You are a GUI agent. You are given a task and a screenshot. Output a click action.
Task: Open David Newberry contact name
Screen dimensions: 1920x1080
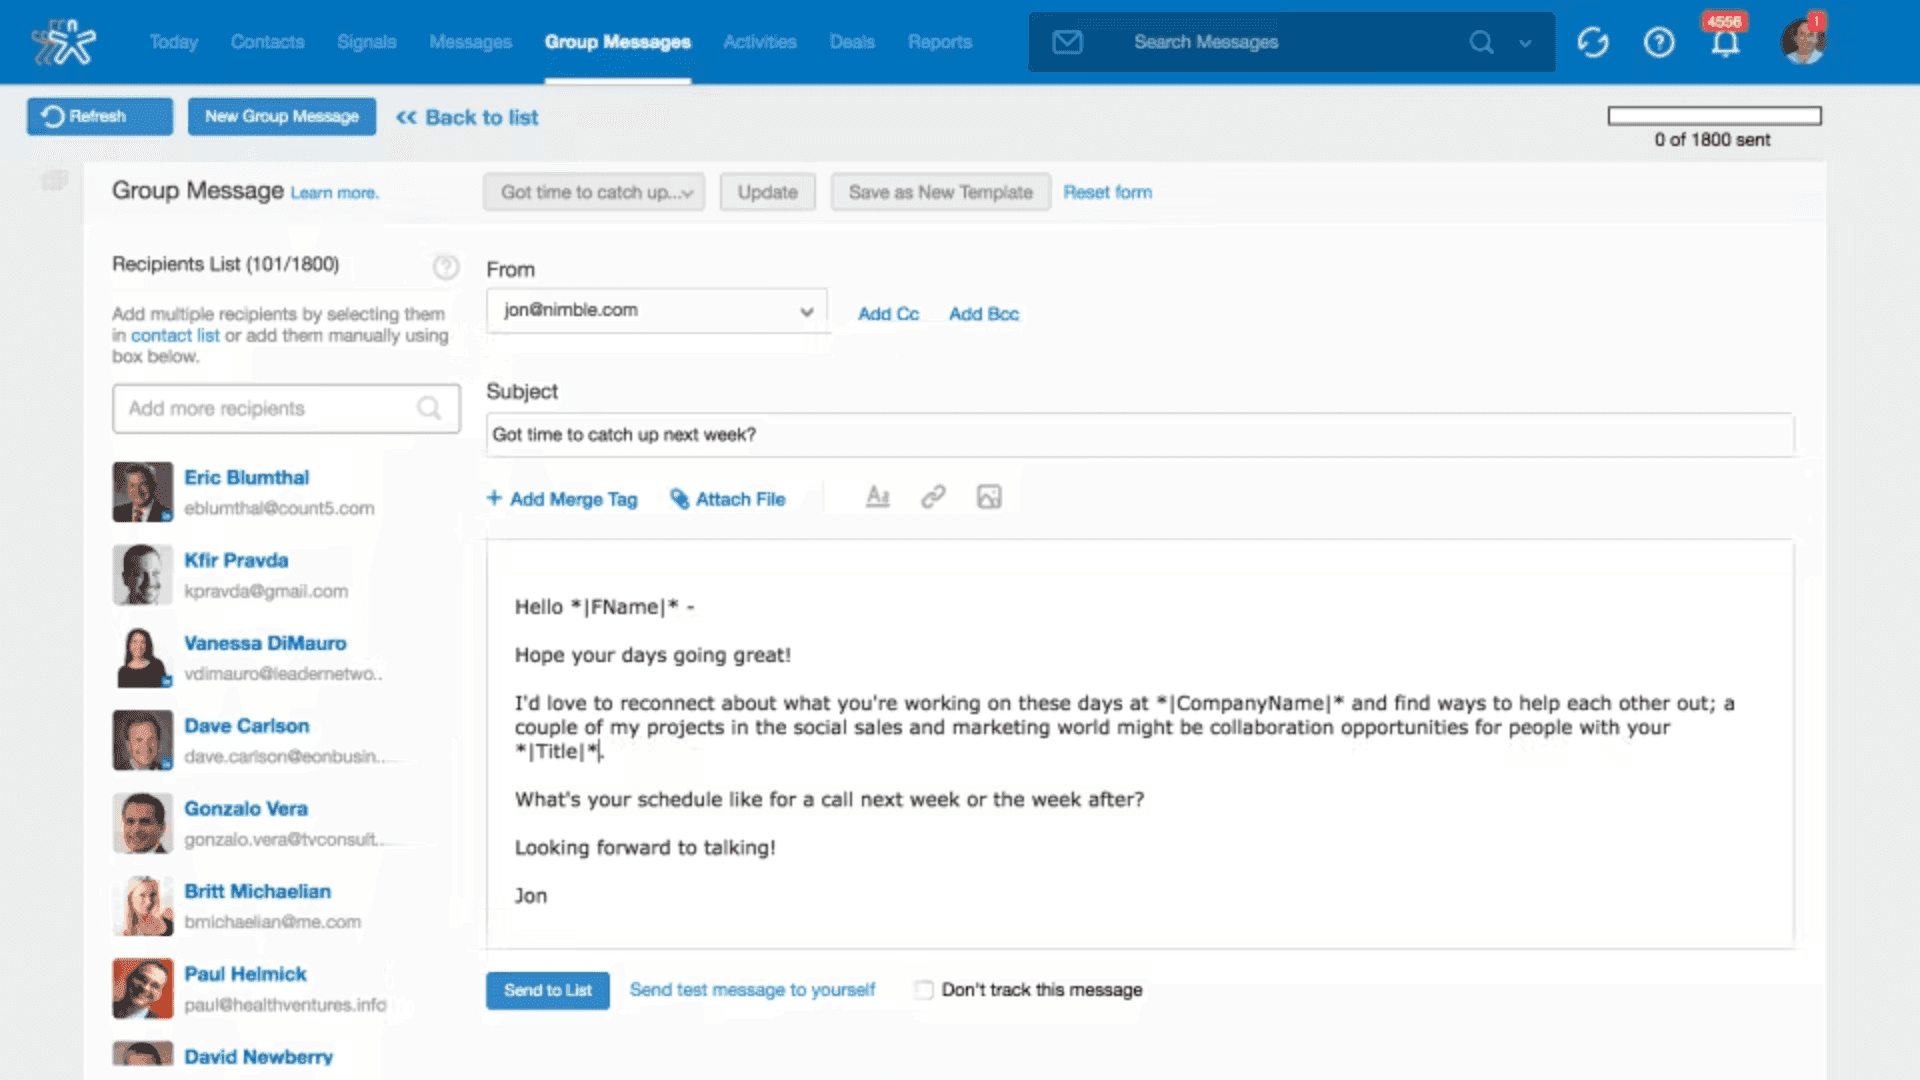[258, 1057]
